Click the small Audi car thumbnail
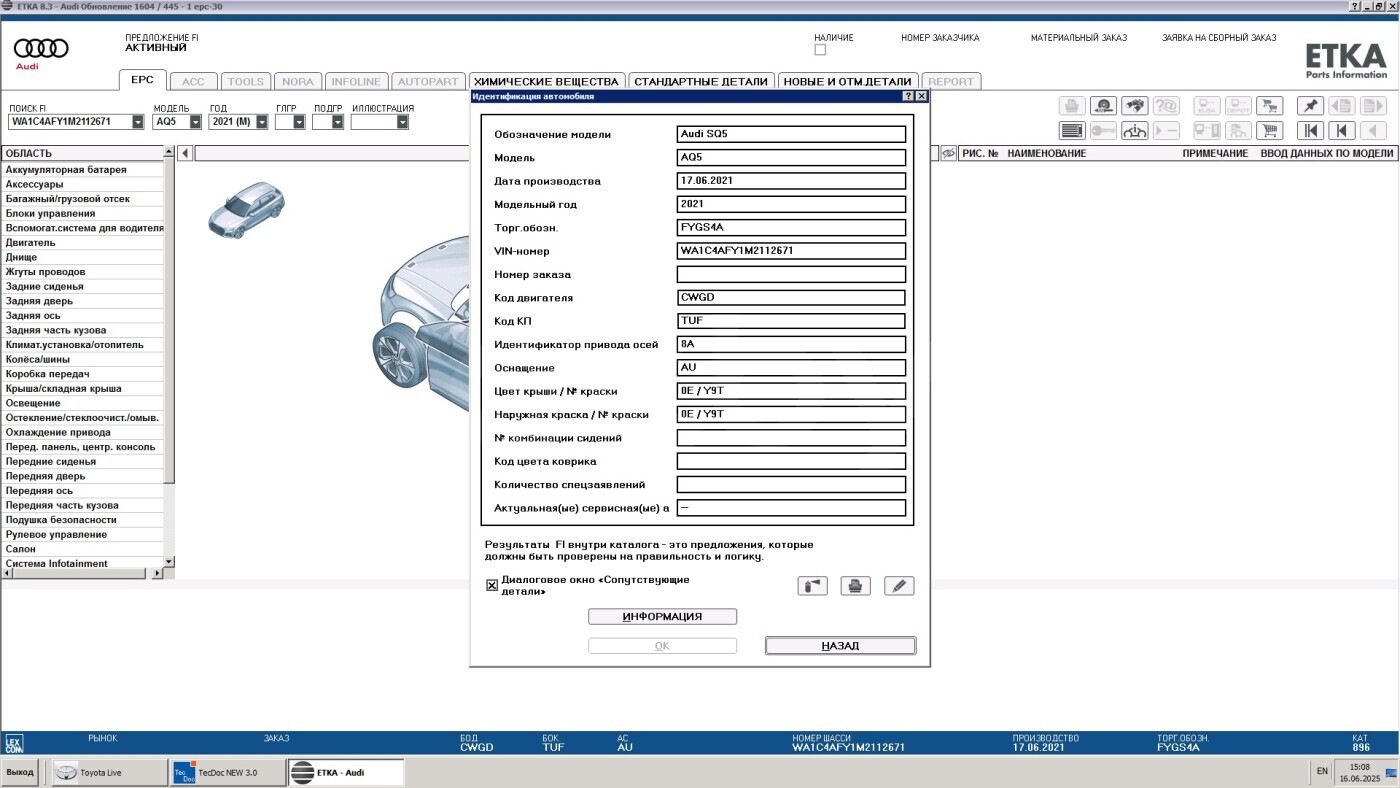 pos(246,209)
